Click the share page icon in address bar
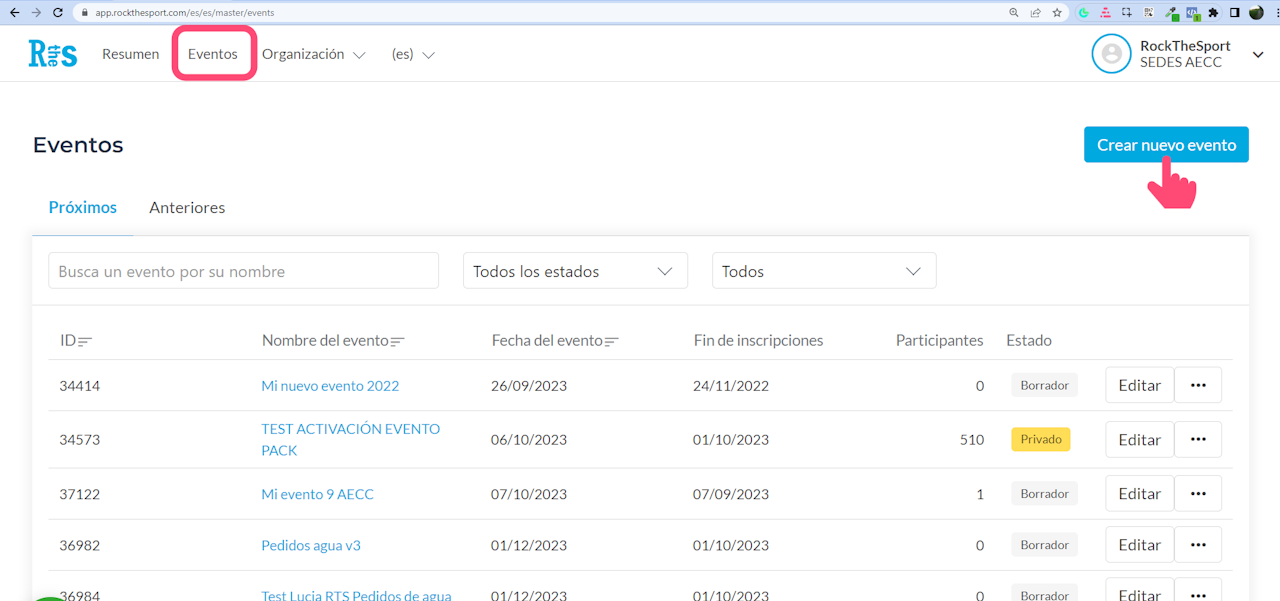This screenshot has height=601, width=1280. [x=1036, y=13]
